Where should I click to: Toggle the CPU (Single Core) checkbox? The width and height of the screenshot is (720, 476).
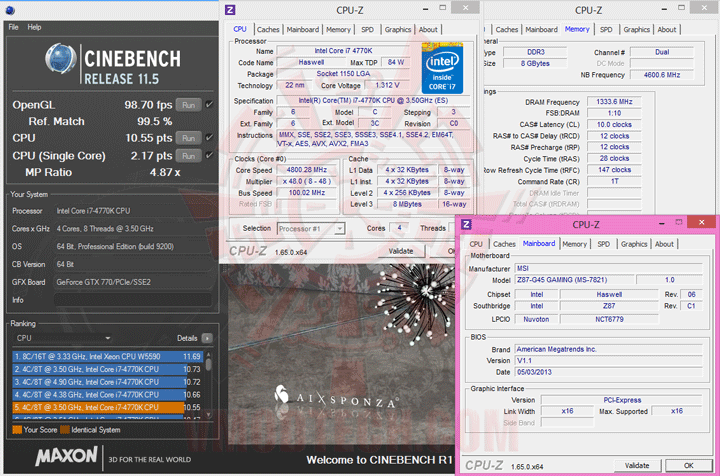[209, 155]
